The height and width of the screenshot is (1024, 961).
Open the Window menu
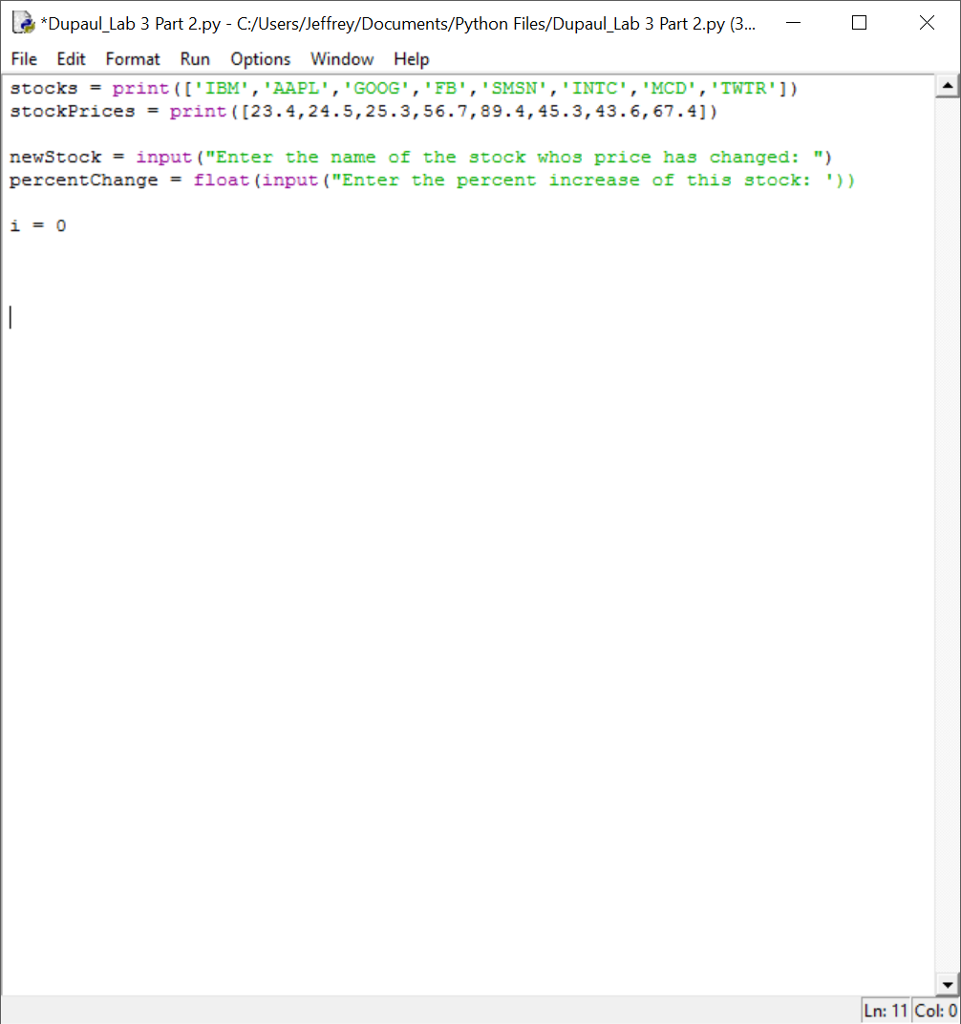(342, 59)
